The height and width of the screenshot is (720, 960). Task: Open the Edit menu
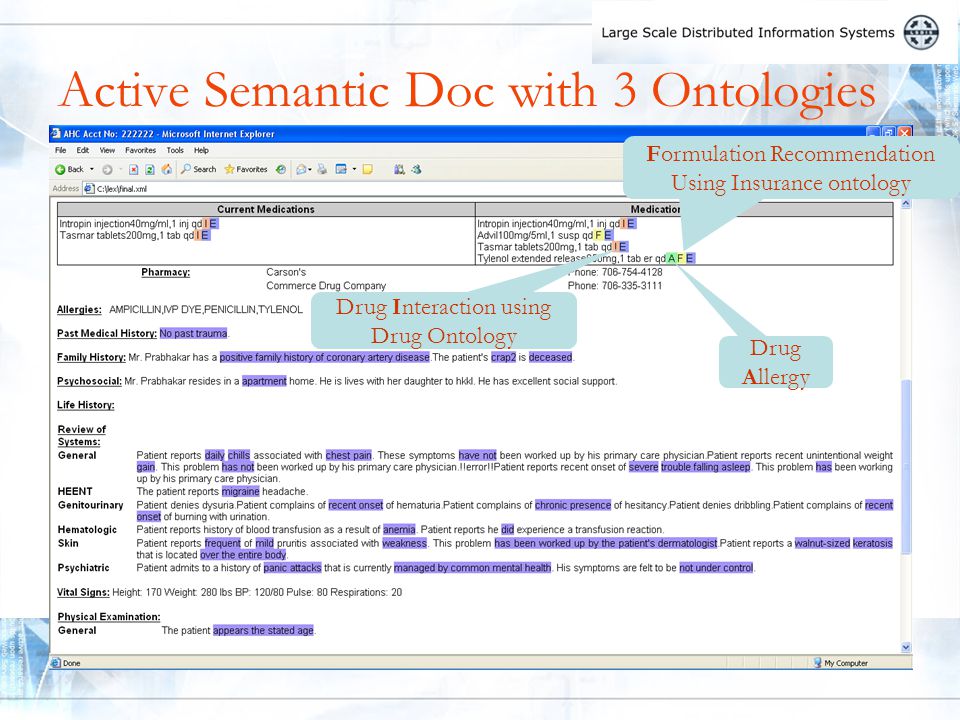(x=83, y=150)
